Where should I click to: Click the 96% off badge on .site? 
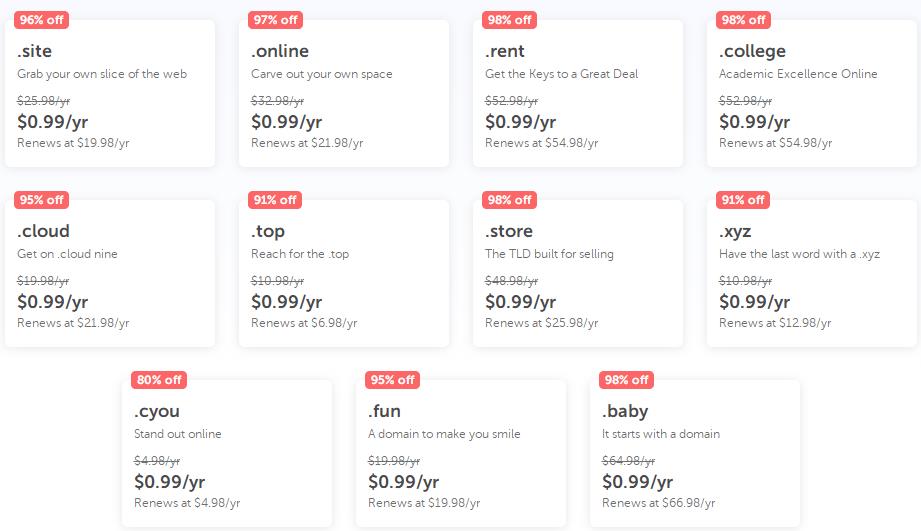(41, 19)
